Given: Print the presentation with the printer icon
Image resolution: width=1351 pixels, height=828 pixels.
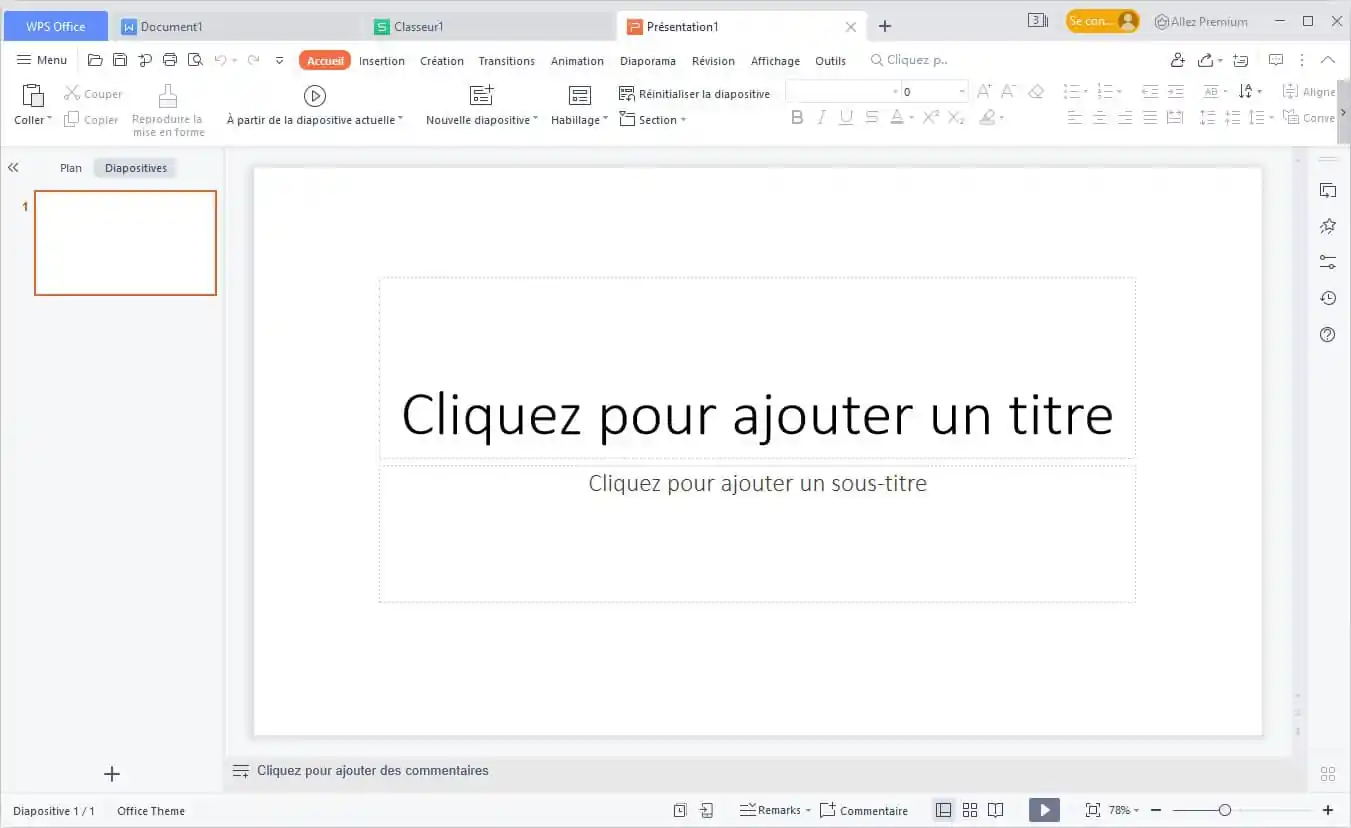Looking at the screenshot, I should click(170, 60).
